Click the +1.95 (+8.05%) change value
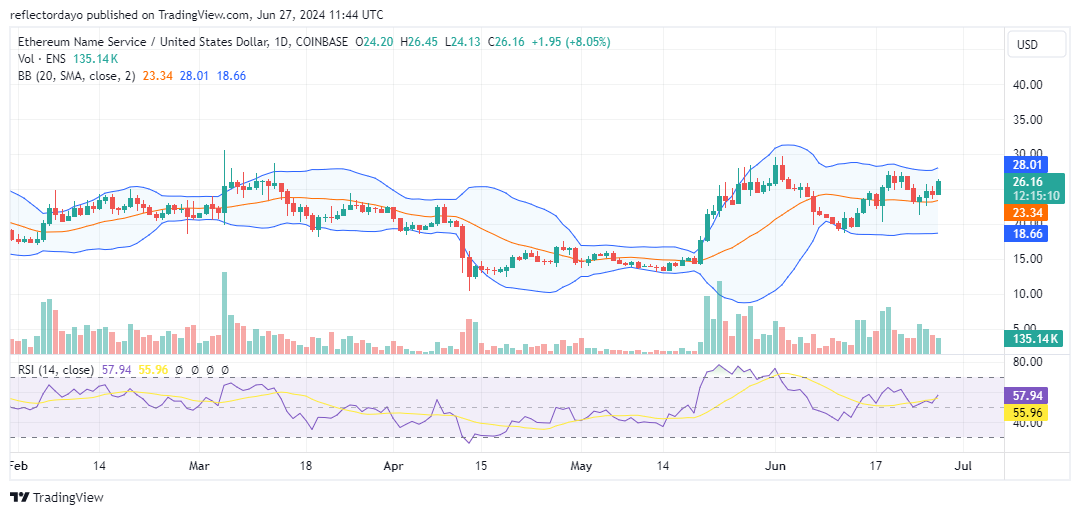Viewport: 1080px width, 515px height. [571, 42]
